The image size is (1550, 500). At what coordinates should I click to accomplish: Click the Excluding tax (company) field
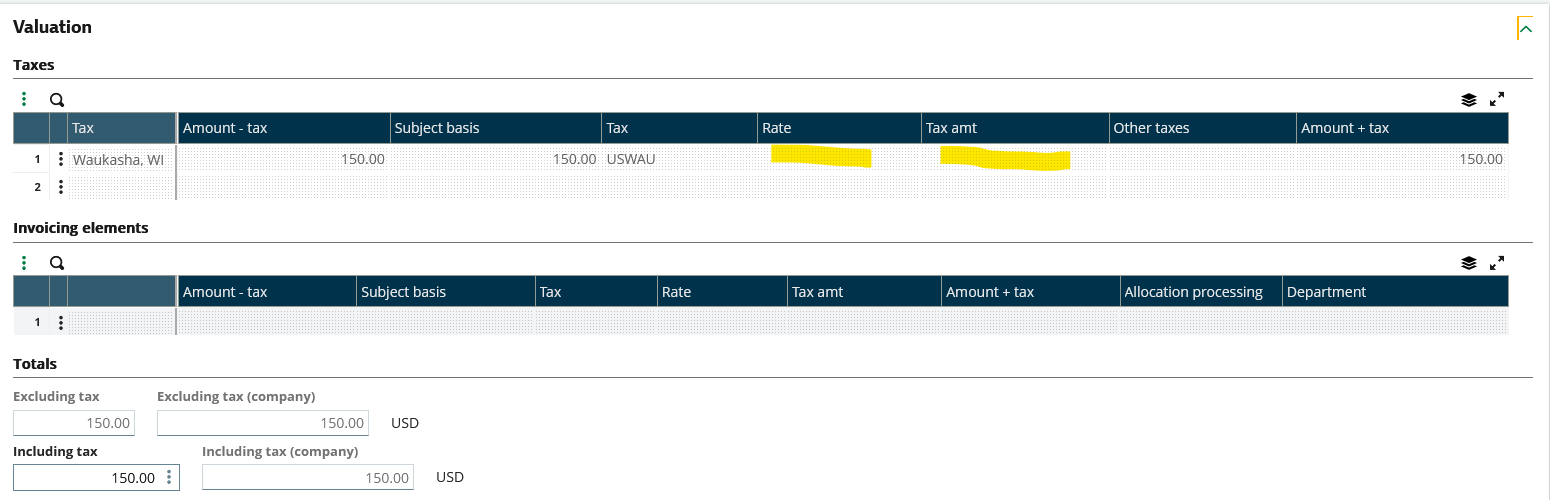[263, 423]
